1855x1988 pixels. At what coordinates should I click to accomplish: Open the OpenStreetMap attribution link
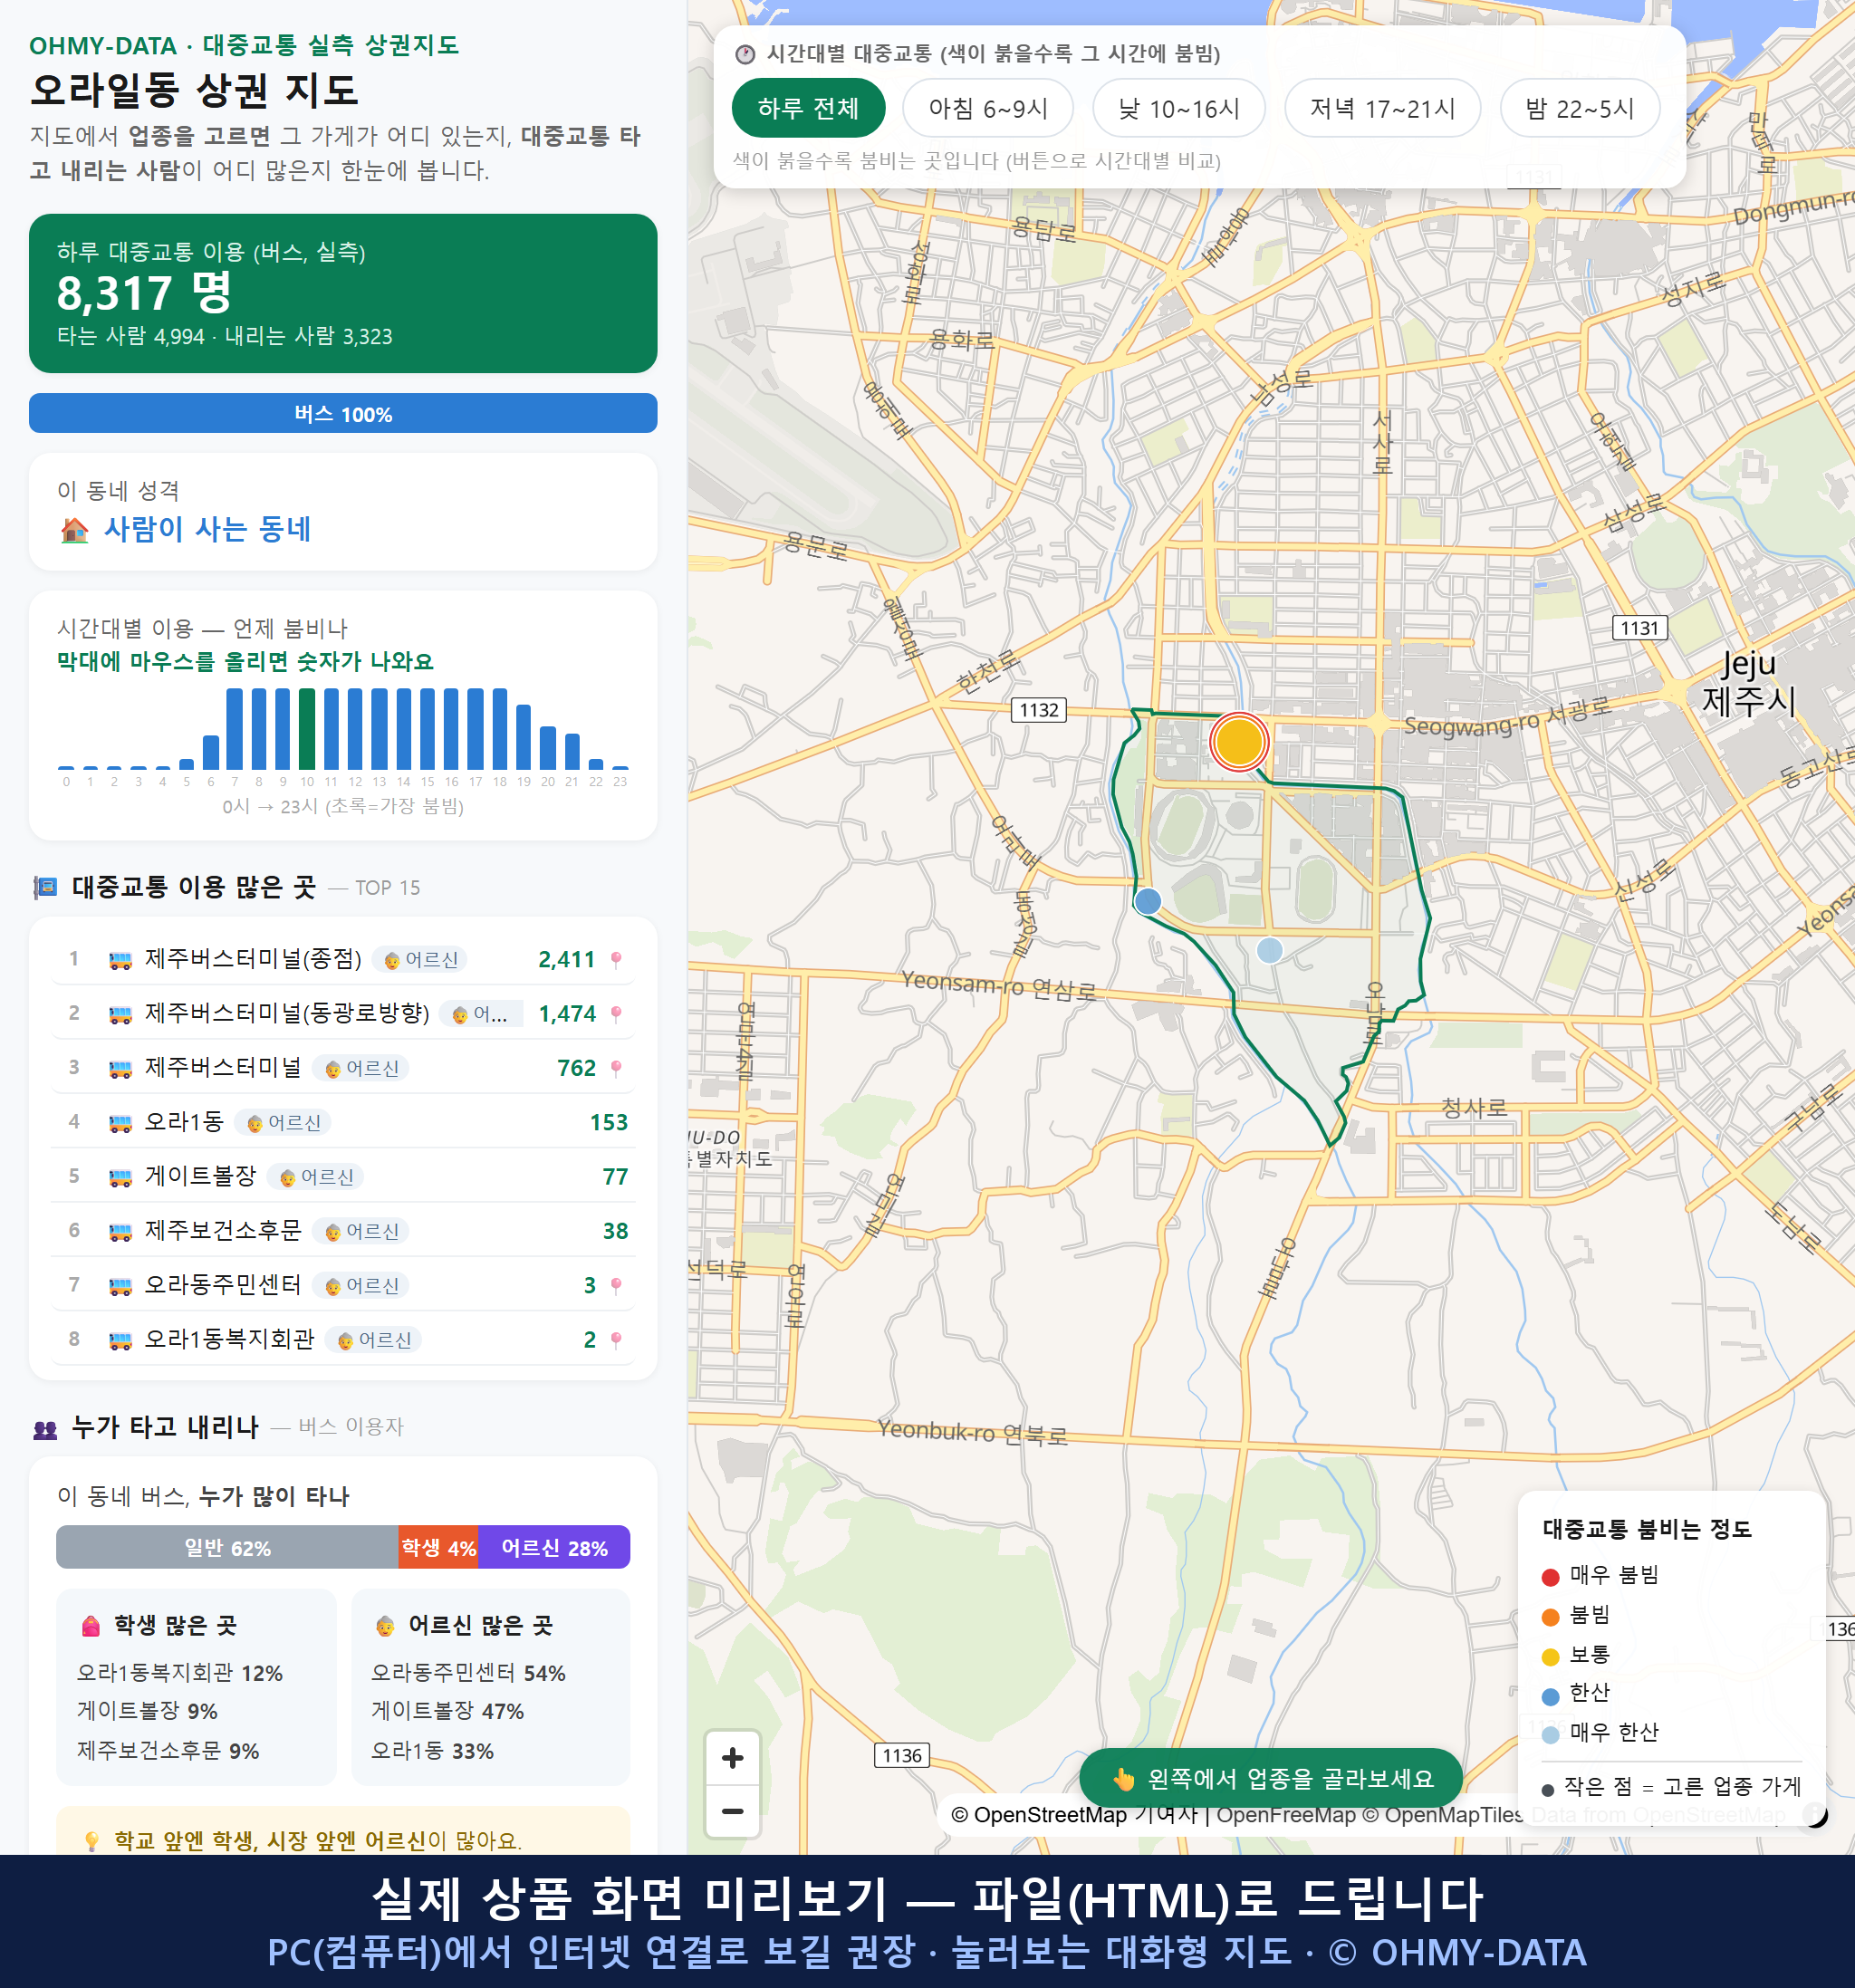[x=1052, y=1815]
